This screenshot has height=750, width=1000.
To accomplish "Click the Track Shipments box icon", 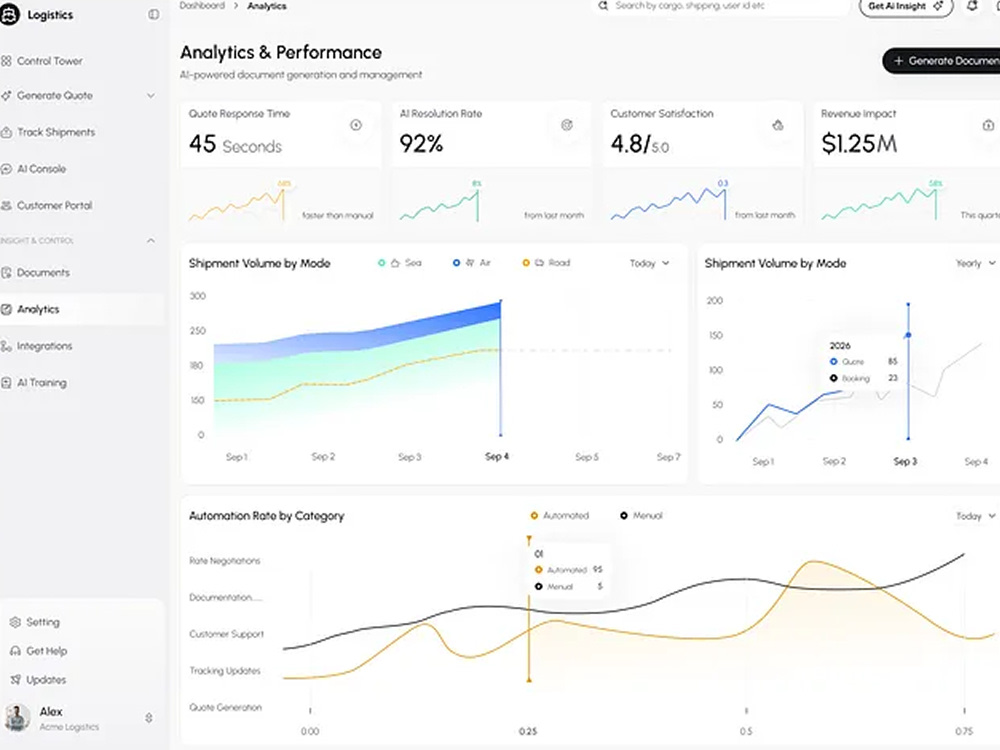I will point(6,132).
